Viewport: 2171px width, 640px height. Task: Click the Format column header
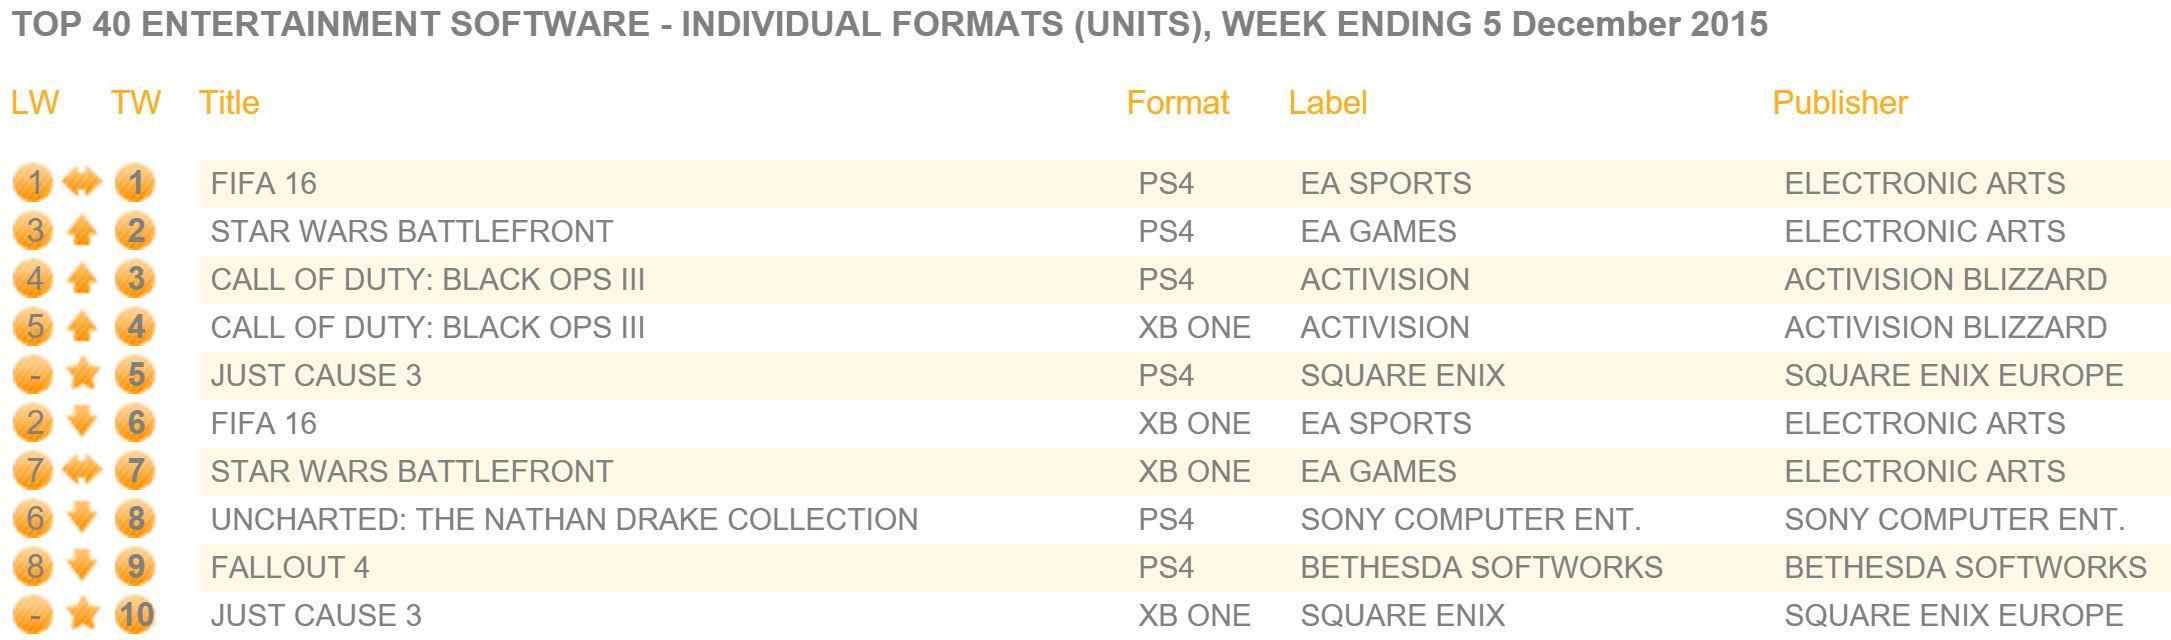(x=1178, y=102)
